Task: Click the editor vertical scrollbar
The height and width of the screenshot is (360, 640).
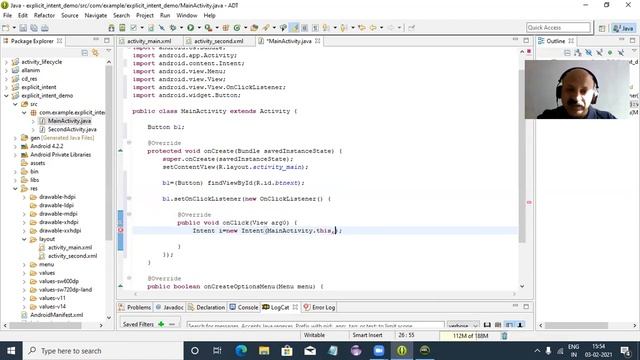Action: click(522, 155)
